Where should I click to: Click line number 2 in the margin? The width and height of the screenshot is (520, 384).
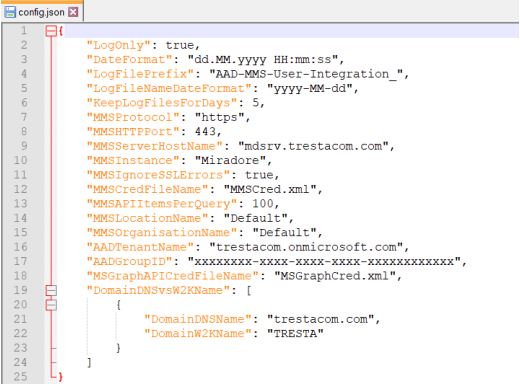click(x=24, y=45)
